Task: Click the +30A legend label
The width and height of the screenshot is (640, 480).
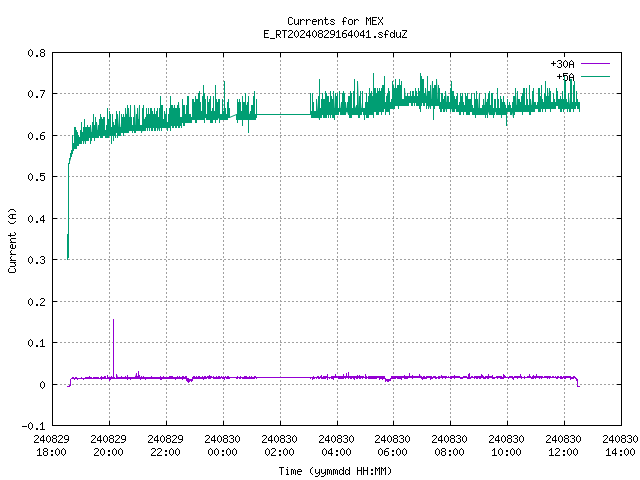Action: click(x=562, y=64)
